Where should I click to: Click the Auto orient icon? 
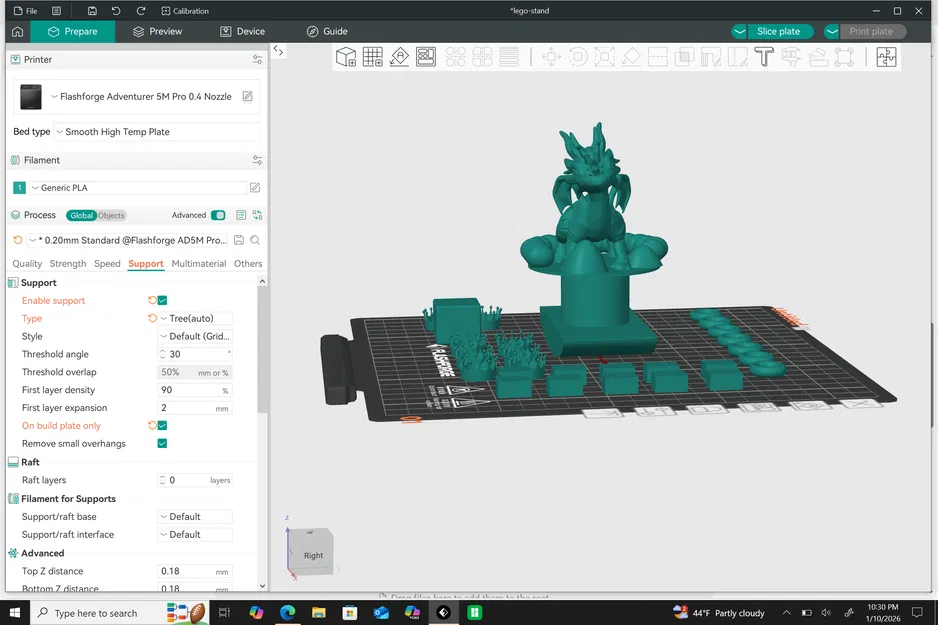click(x=399, y=57)
